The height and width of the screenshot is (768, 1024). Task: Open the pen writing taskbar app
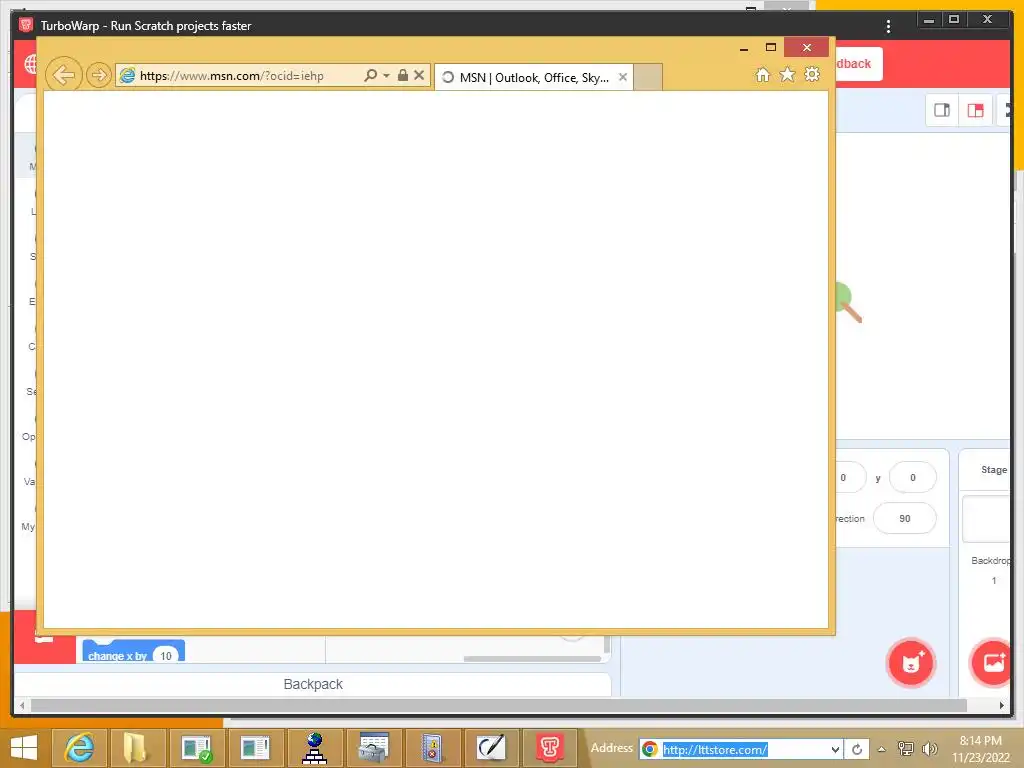tap(490, 748)
